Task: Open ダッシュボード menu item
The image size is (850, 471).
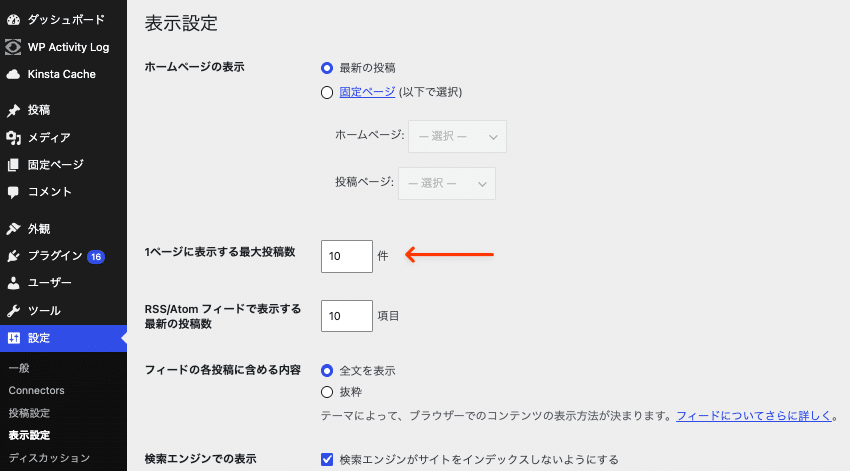Action: [x=63, y=20]
